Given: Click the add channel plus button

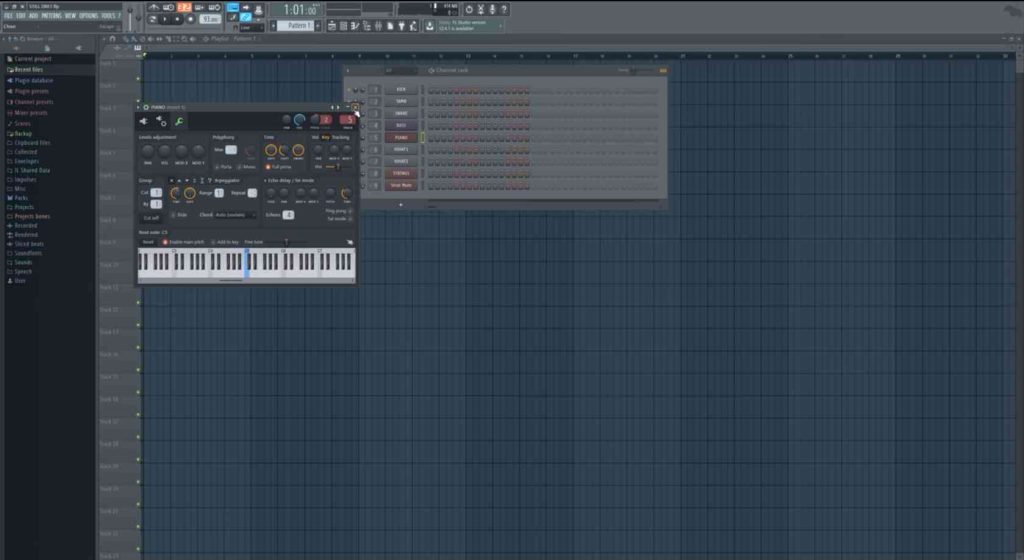Looking at the screenshot, I should (x=401, y=205).
